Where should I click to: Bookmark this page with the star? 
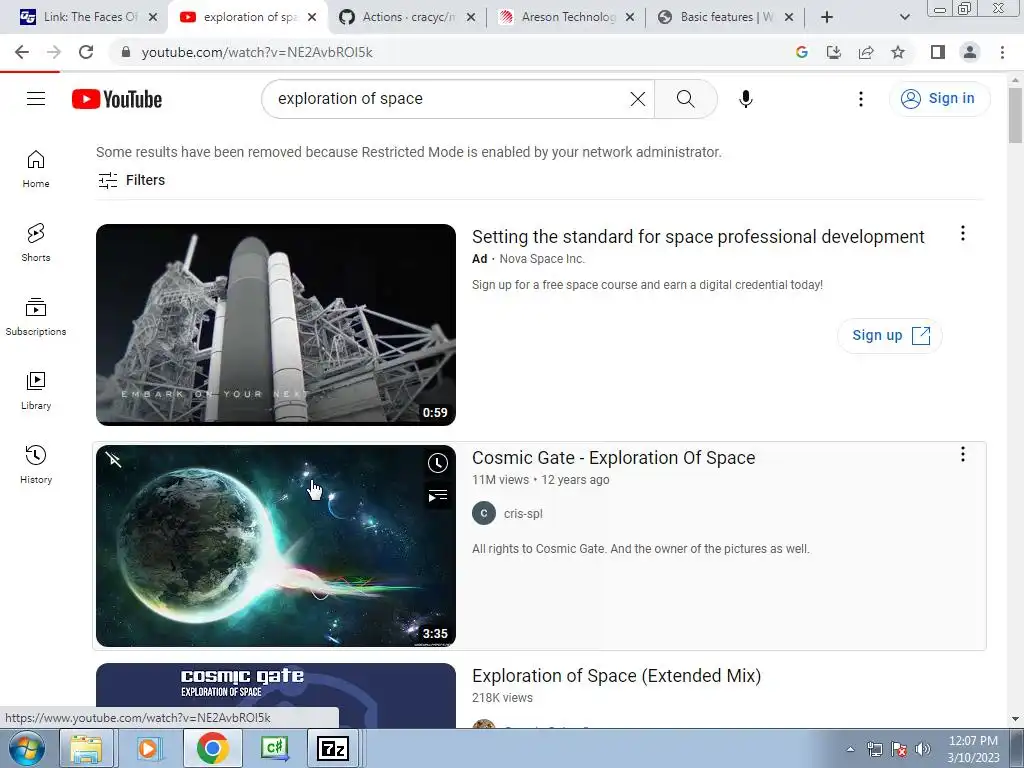coord(898,52)
